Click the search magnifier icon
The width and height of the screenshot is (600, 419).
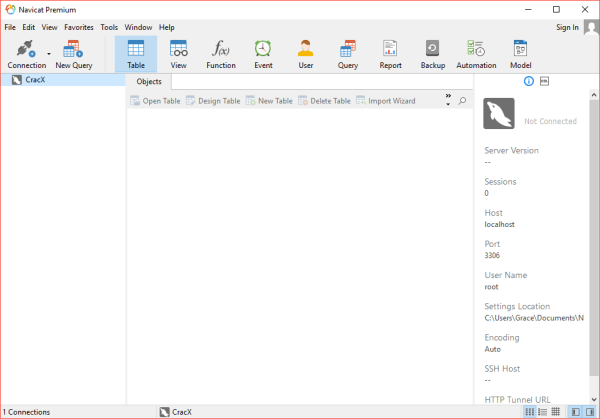click(462, 101)
